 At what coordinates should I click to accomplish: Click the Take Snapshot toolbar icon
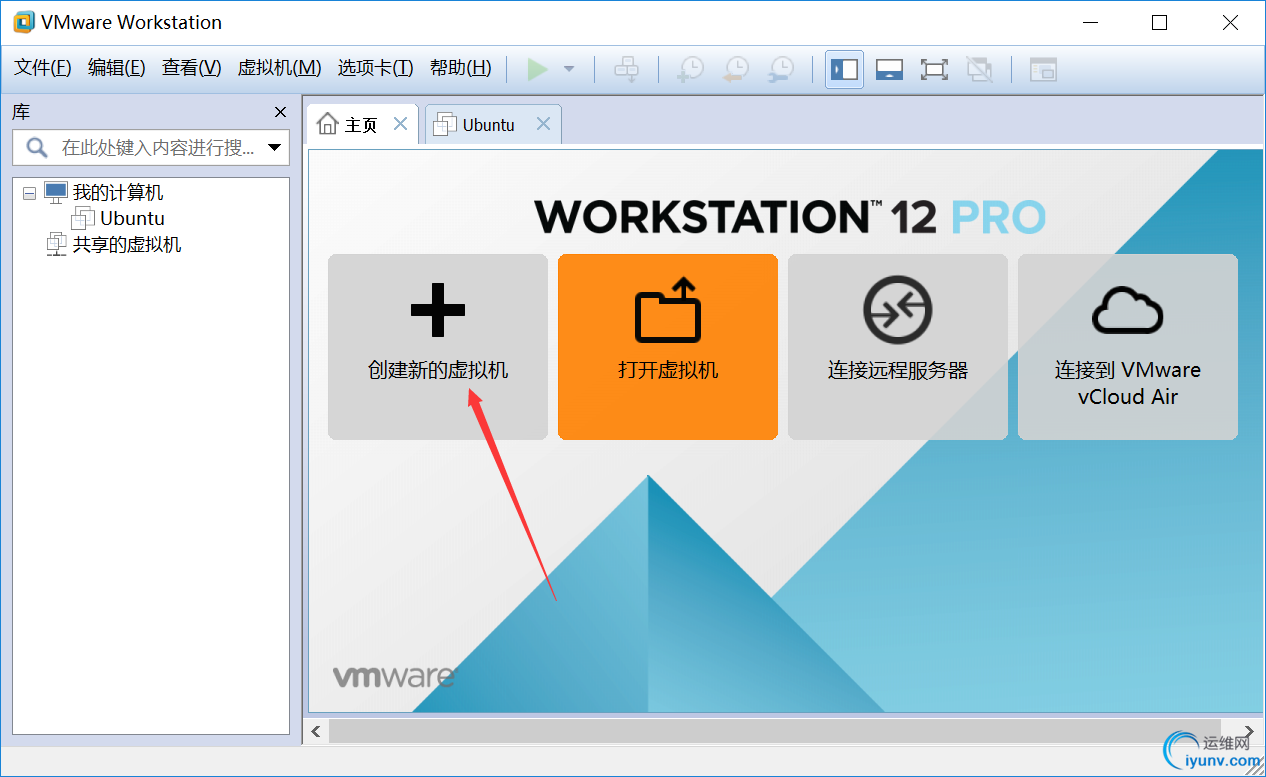click(690, 69)
